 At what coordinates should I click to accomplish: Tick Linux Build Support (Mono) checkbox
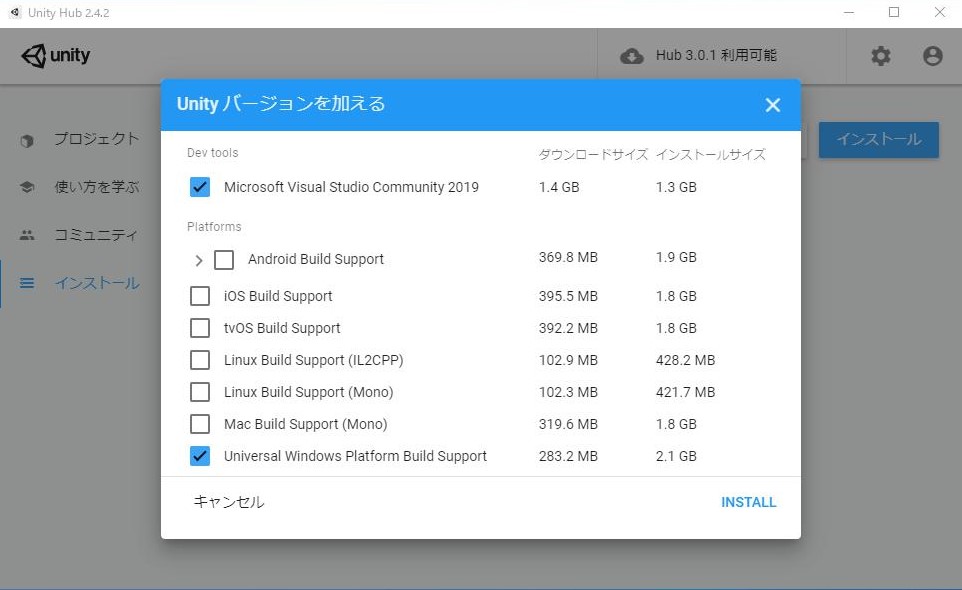[x=200, y=392]
